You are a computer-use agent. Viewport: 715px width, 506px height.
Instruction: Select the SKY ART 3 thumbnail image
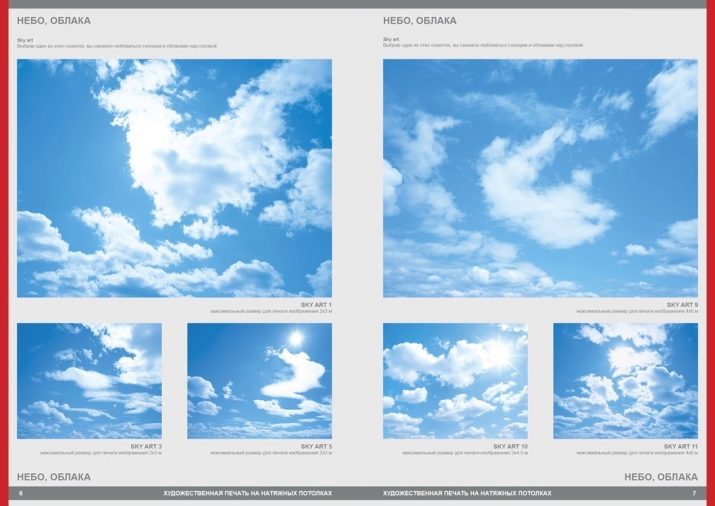coord(89,380)
